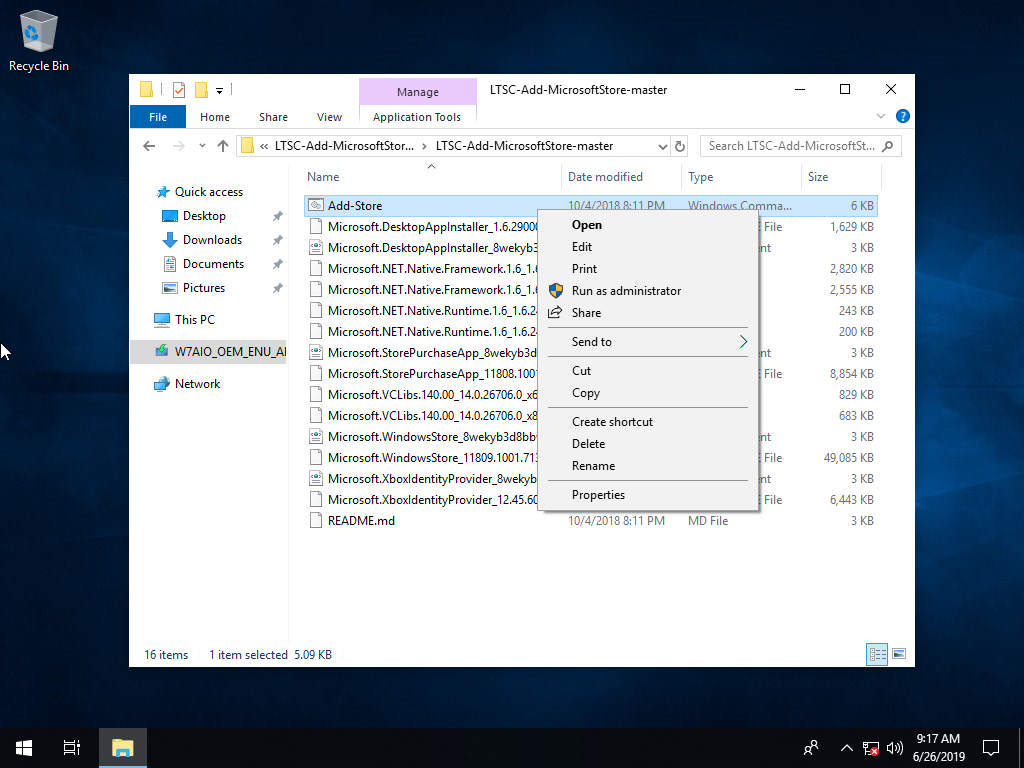
Task: Switch to the View ribbon tab
Action: click(329, 117)
